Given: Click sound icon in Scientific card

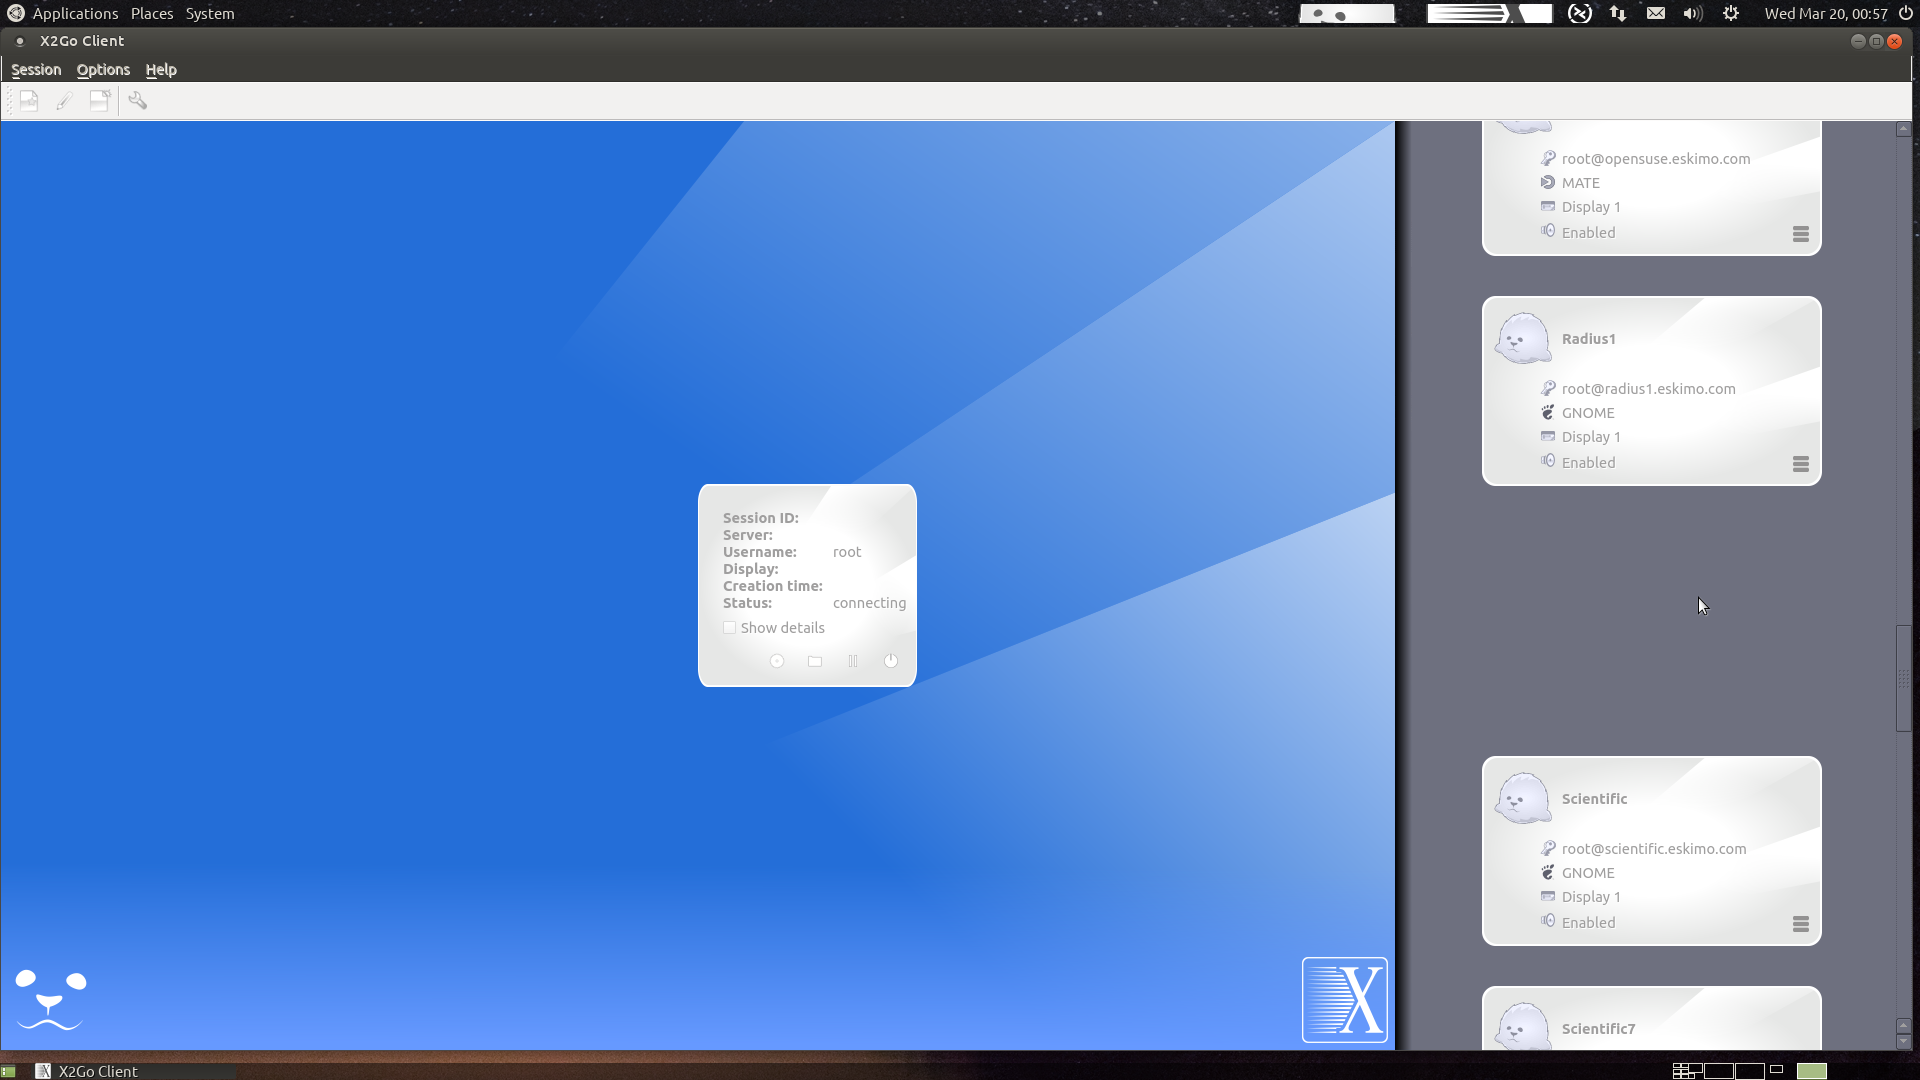Looking at the screenshot, I should point(1548,921).
